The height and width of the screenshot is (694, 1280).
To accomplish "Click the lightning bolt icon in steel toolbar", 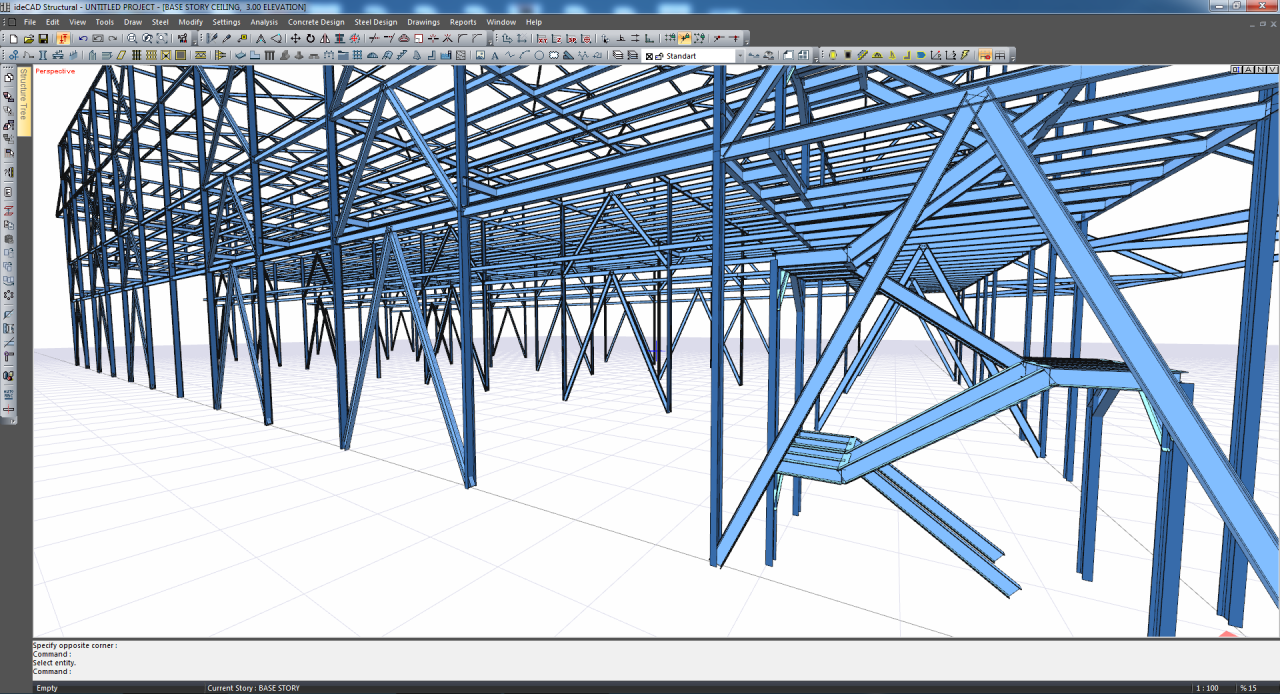I will [x=965, y=55].
